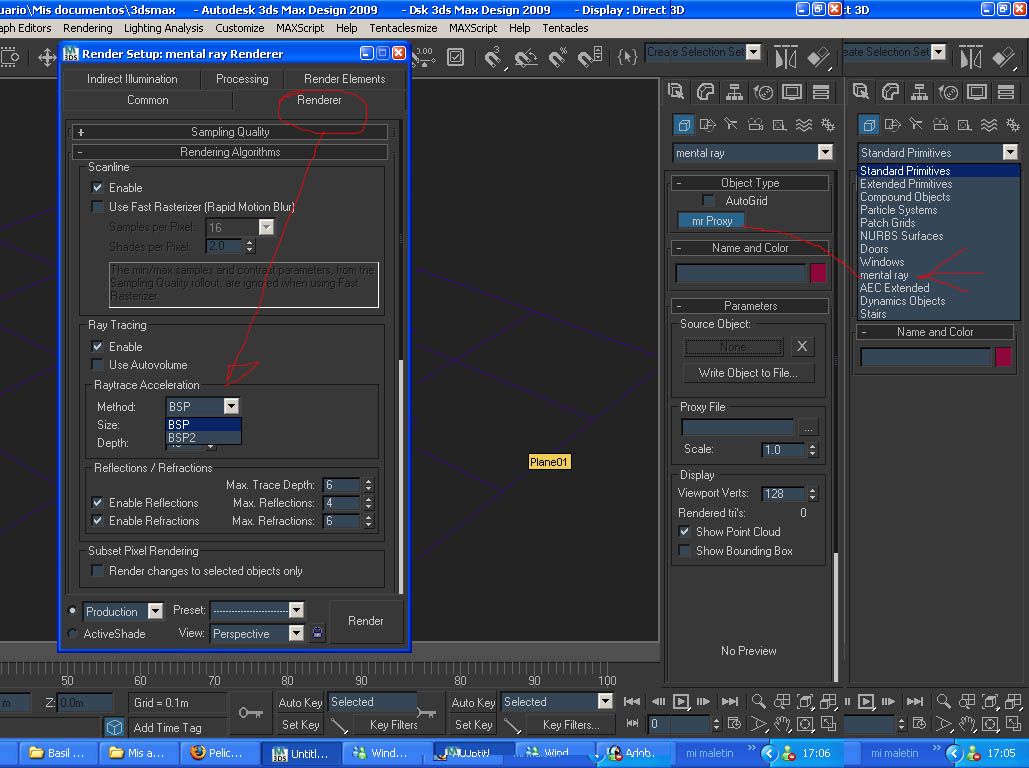Enable Scanline checkbox in Rendering Algorithms
The width and height of the screenshot is (1029, 768).
[97, 188]
